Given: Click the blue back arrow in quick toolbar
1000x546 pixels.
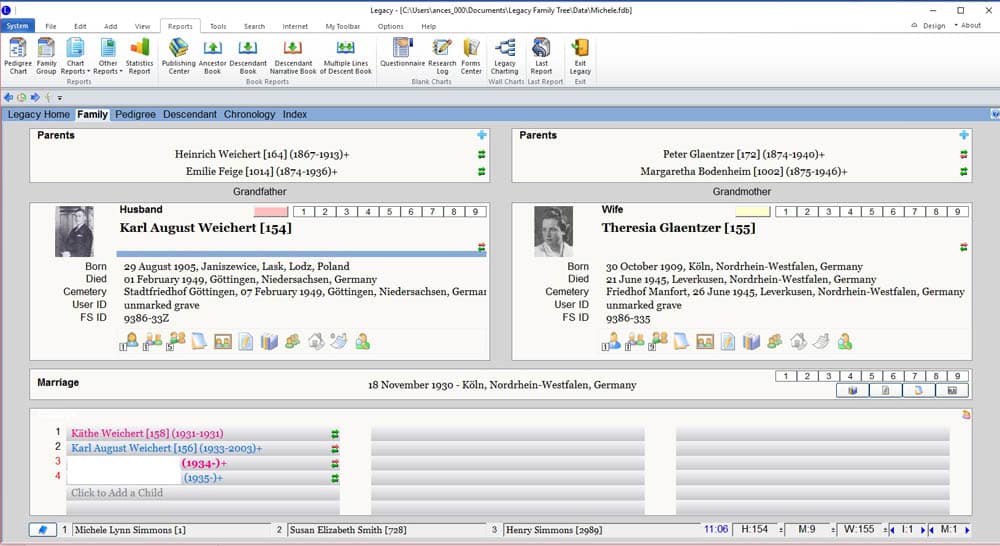Looking at the screenshot, I should pos(8,98).
